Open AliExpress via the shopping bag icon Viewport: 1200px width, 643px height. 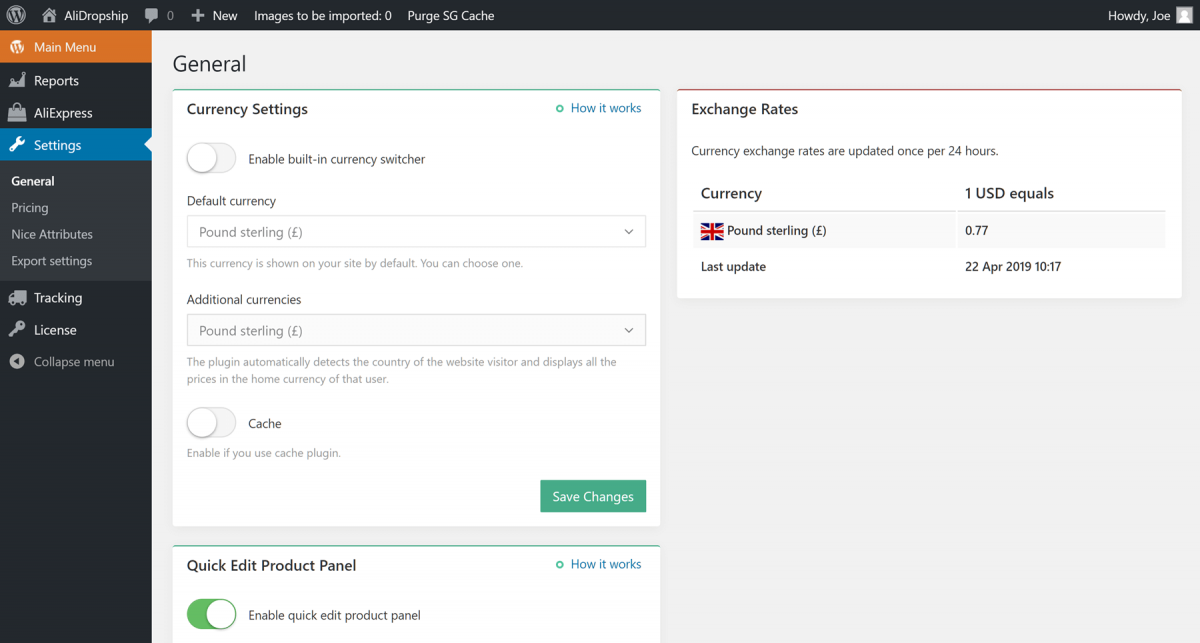coord(20,112)
